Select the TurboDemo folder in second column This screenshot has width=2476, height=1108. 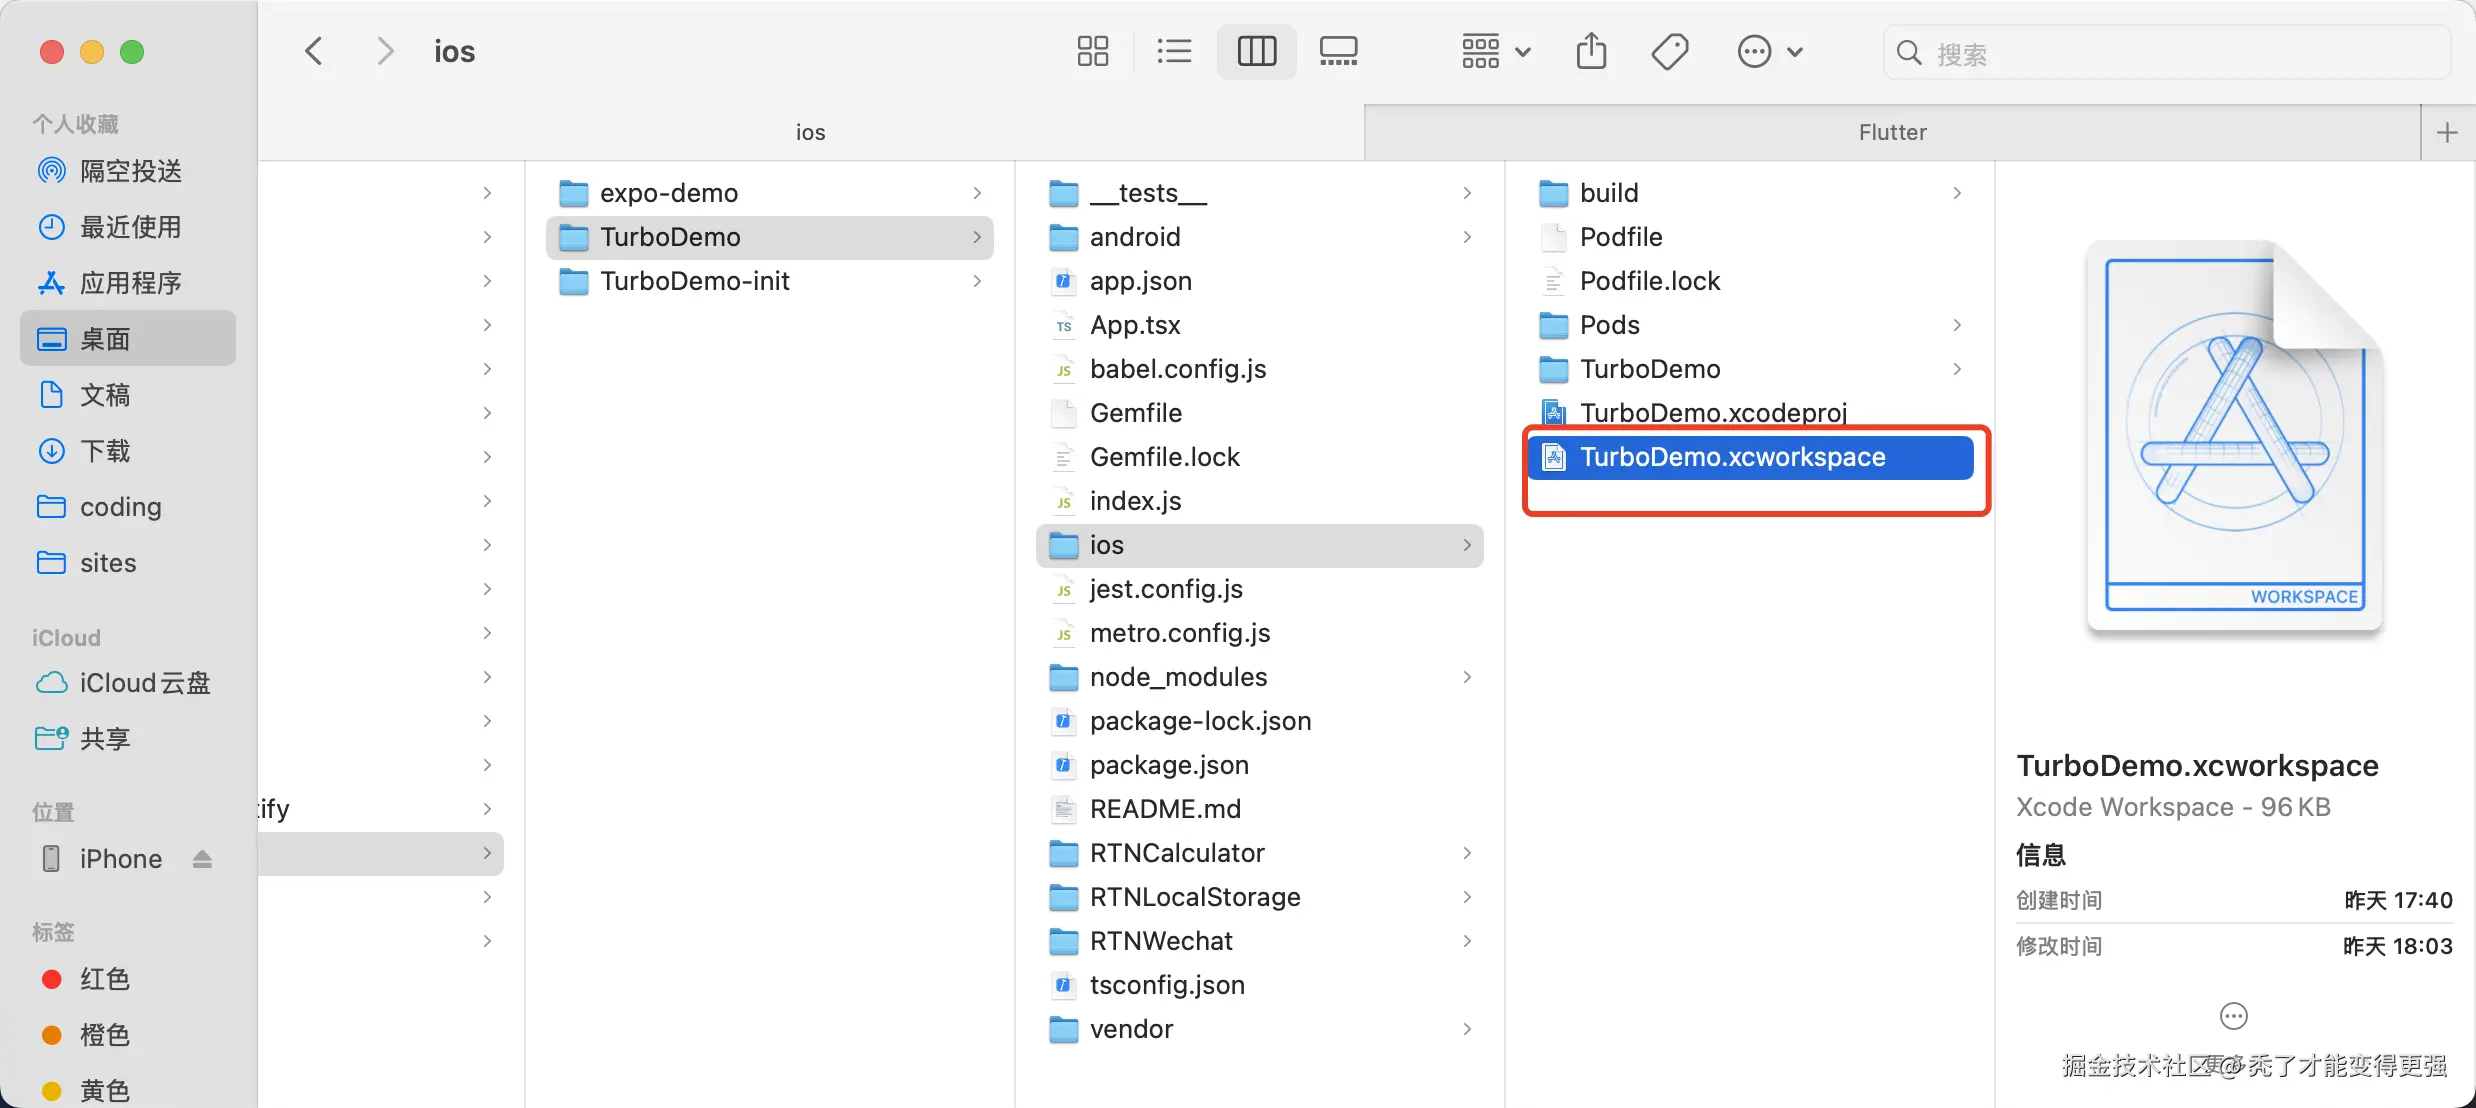[x=770, y=237]
